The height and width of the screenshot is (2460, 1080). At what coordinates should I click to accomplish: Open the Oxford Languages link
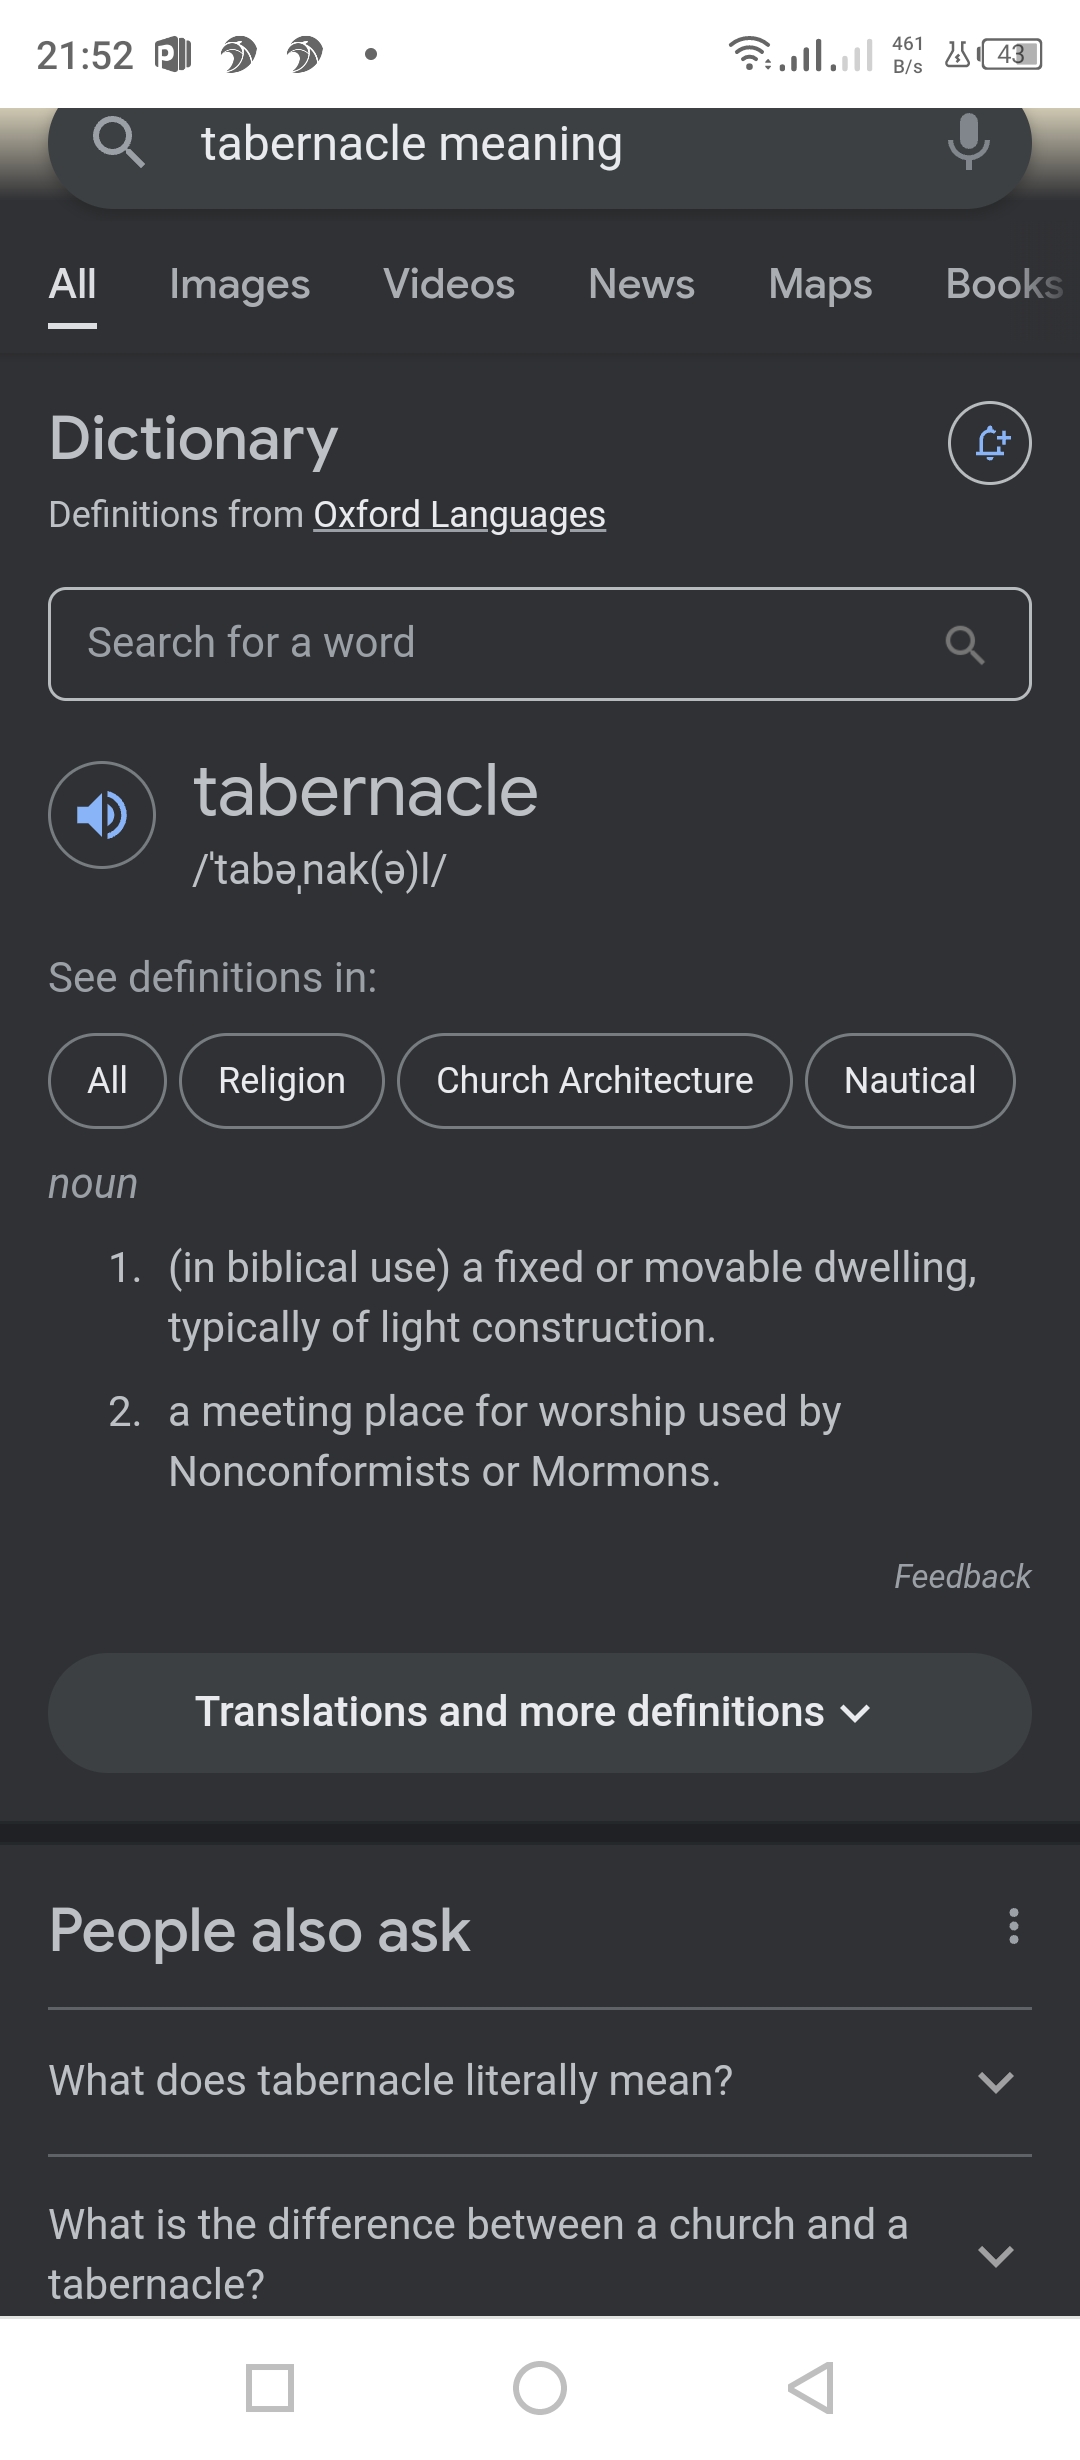pyautogui.click(x=459, y=515)
